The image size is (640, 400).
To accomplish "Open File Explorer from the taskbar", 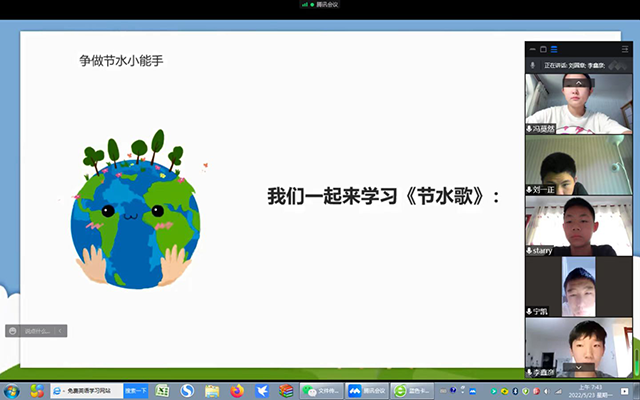I will click(x=212, y=391).
